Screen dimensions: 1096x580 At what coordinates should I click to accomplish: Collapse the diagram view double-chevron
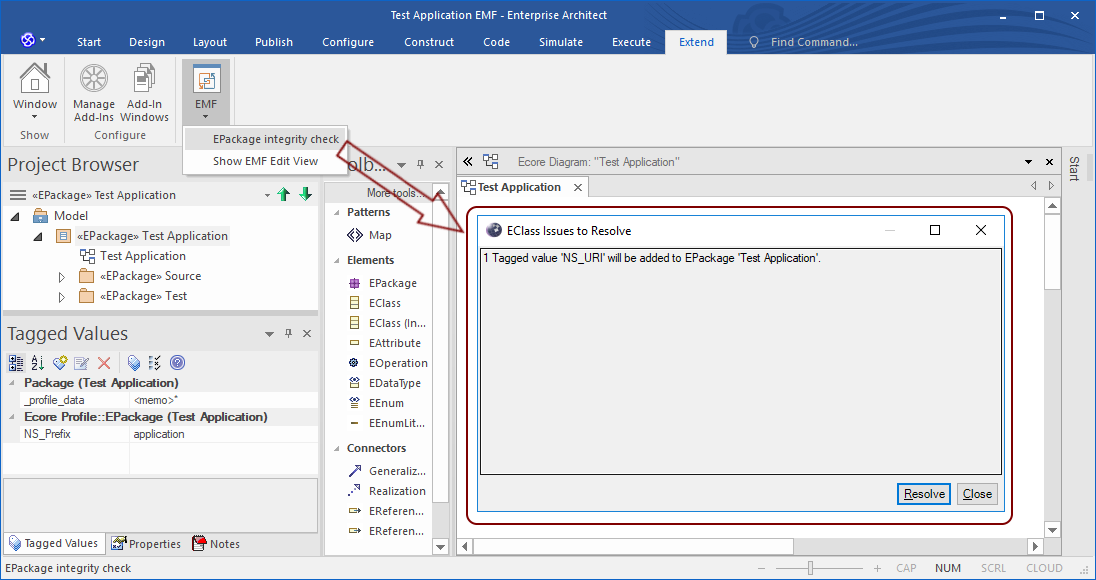click(468, 162)
